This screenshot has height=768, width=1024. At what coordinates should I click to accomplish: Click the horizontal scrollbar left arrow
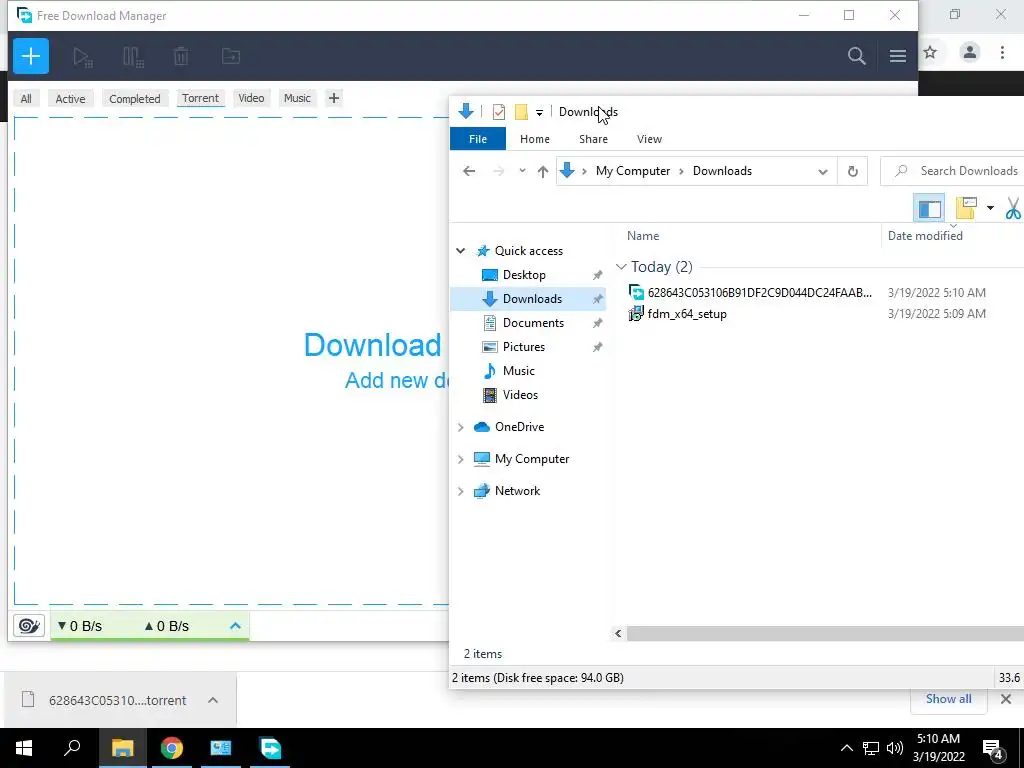(618, 633)
